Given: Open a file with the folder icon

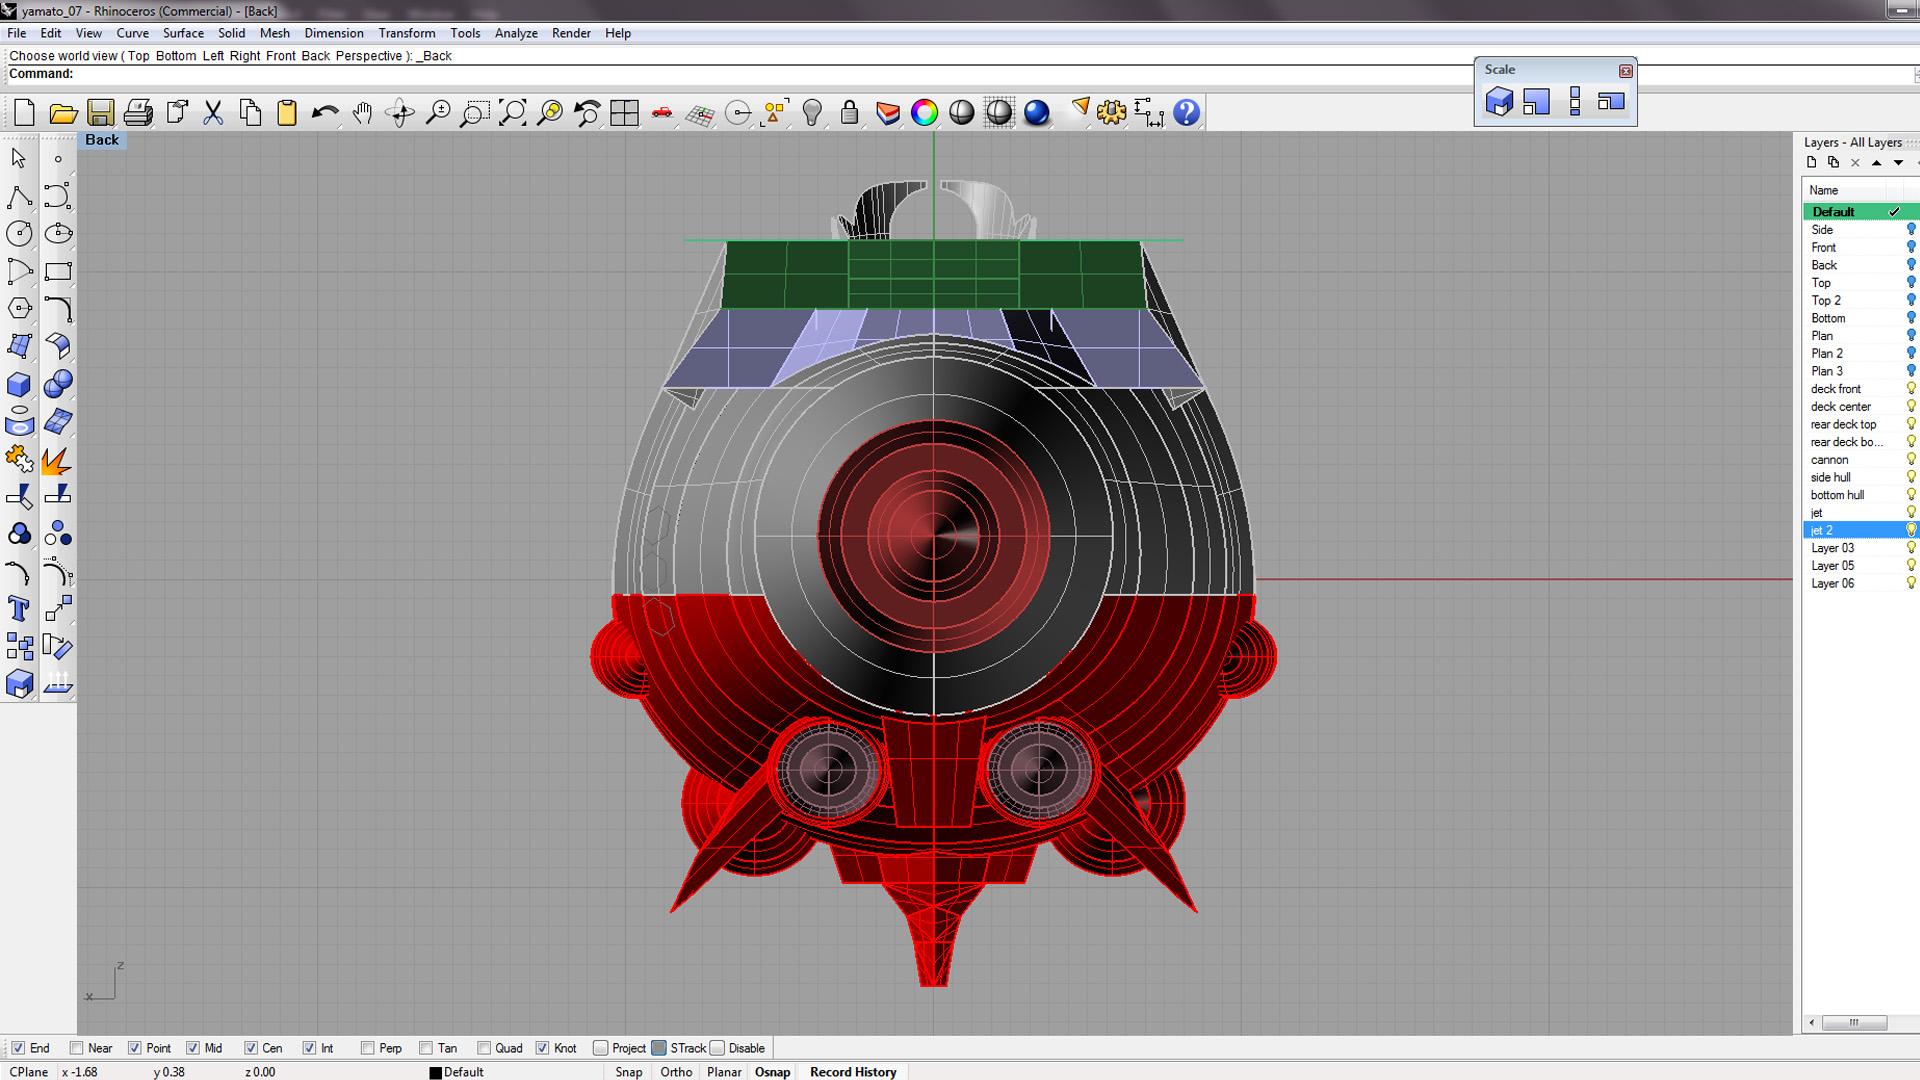Looking at the screenshot, I should (63, 113).
